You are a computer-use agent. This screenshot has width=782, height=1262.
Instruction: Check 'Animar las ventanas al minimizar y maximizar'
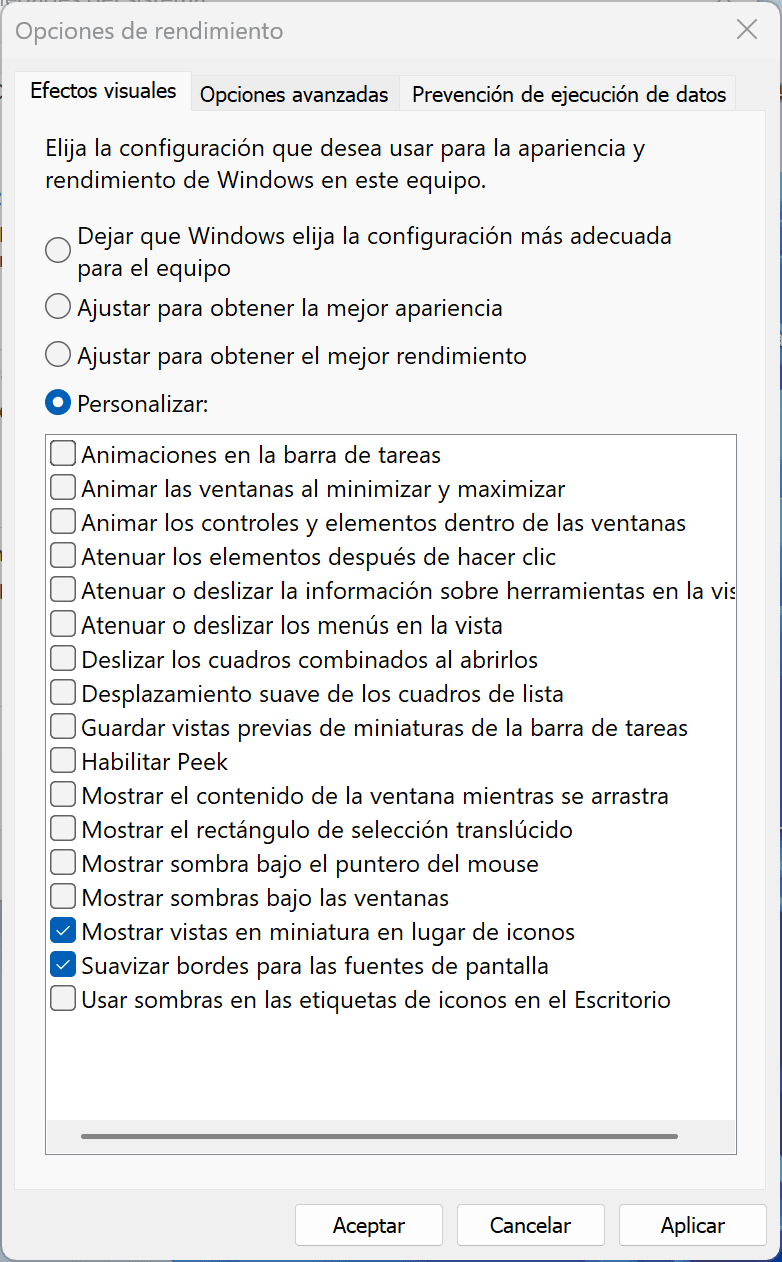click(62, 486)
